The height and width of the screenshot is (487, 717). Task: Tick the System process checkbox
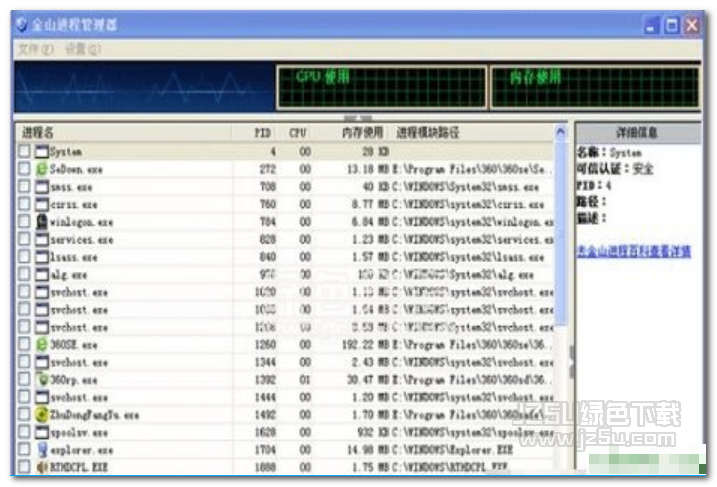(x=24, y=151)
